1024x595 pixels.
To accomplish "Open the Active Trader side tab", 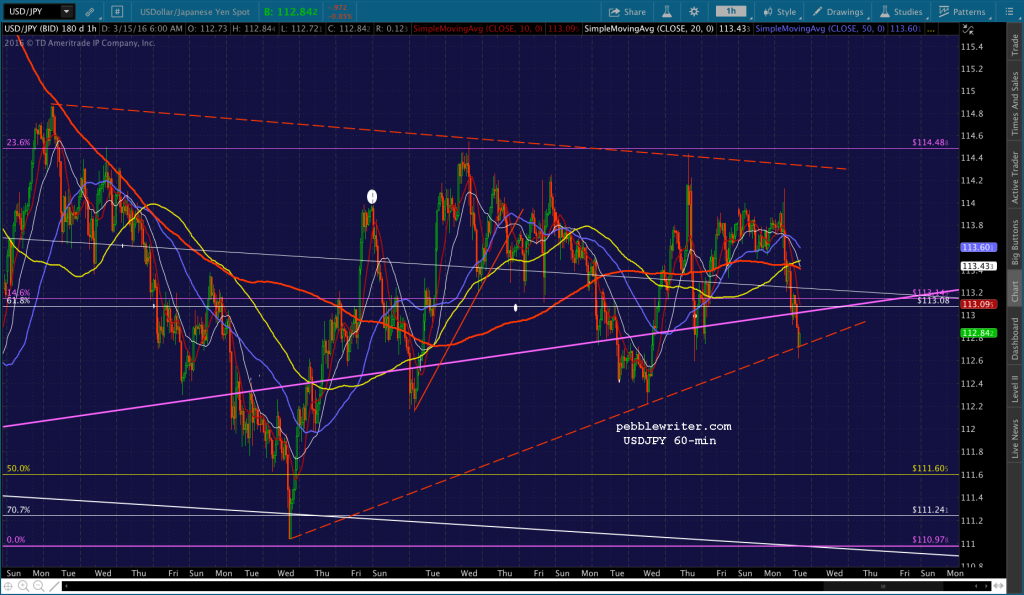I will pos(1015,177).
